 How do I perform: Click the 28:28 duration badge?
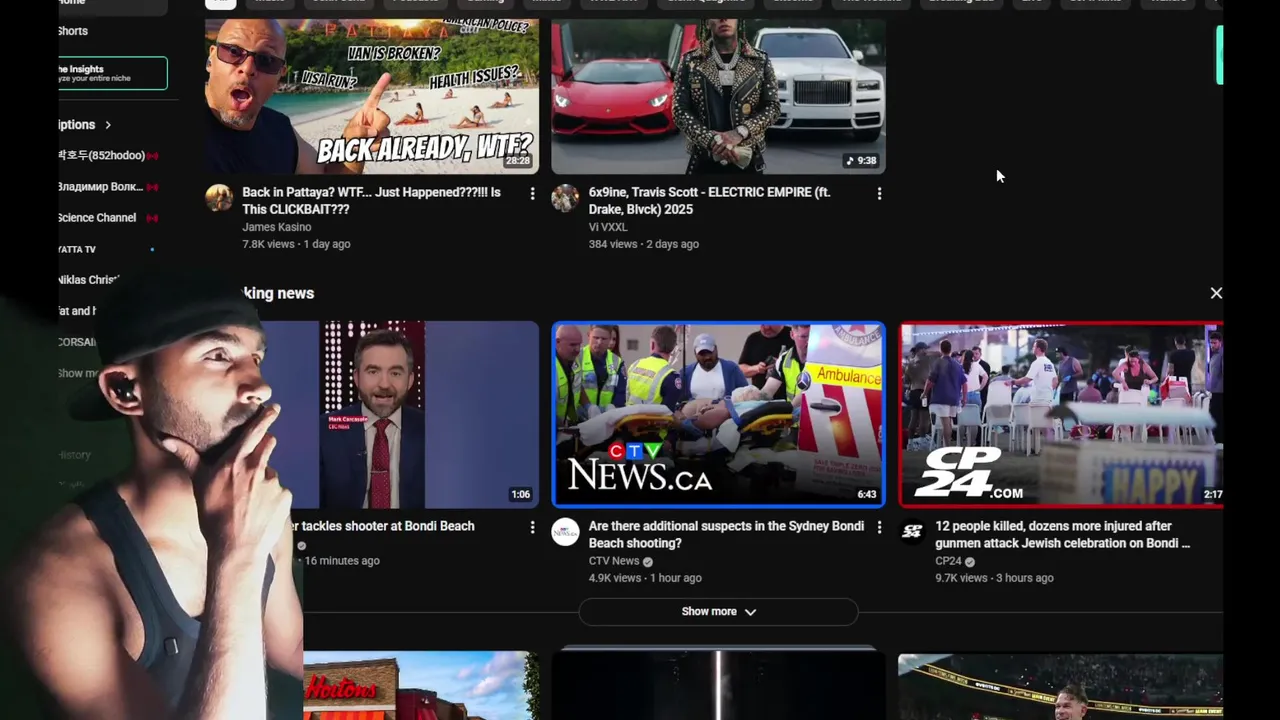tap(517, 160)
